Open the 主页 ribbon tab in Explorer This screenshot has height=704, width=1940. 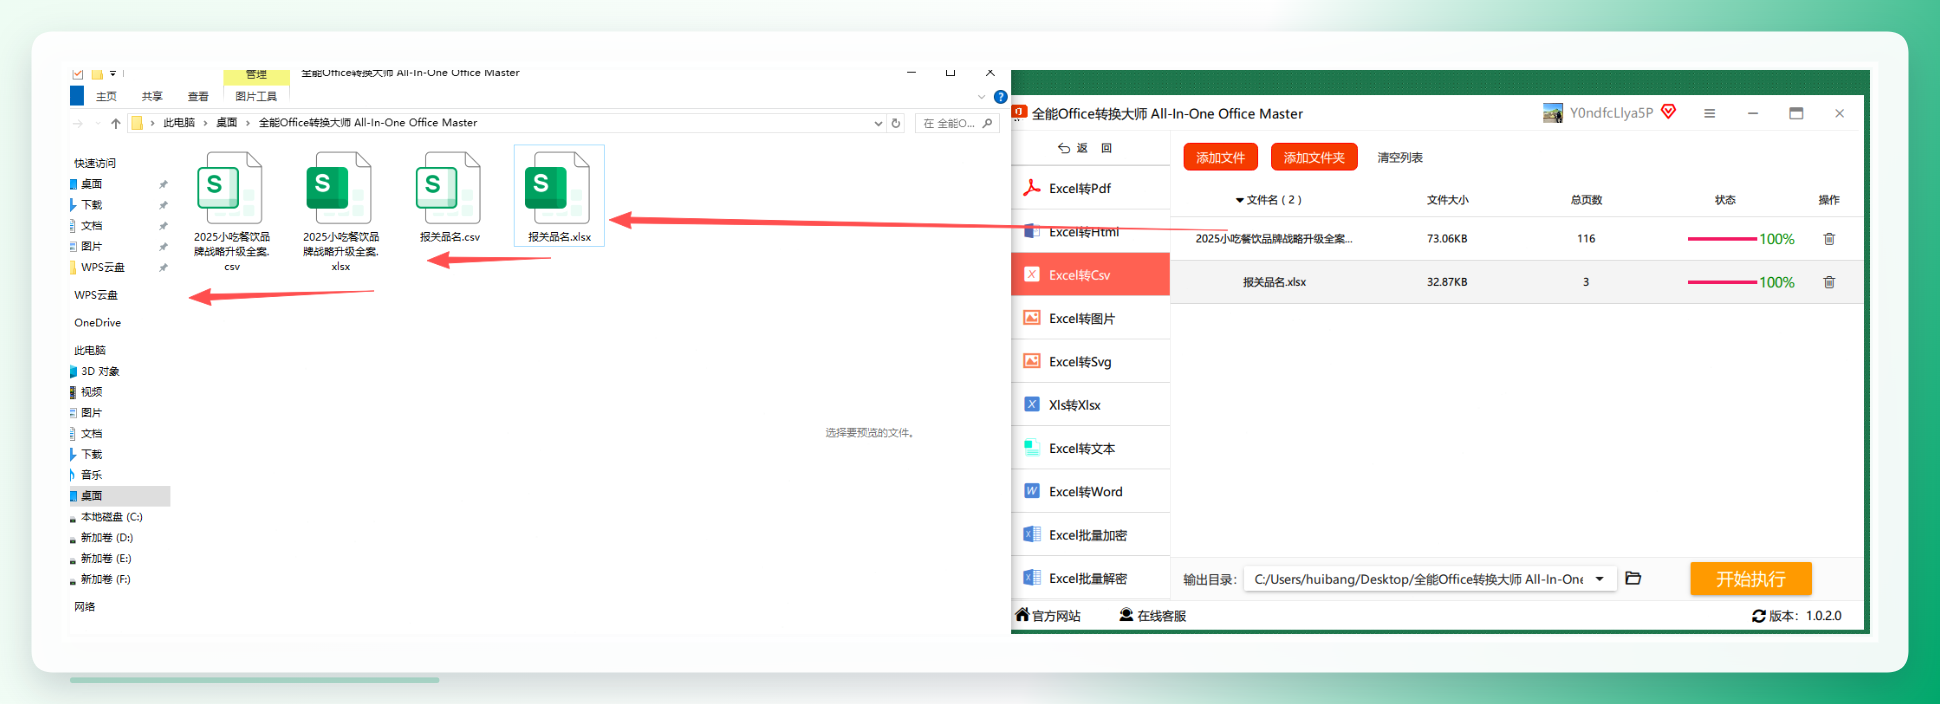click(106, 97)
